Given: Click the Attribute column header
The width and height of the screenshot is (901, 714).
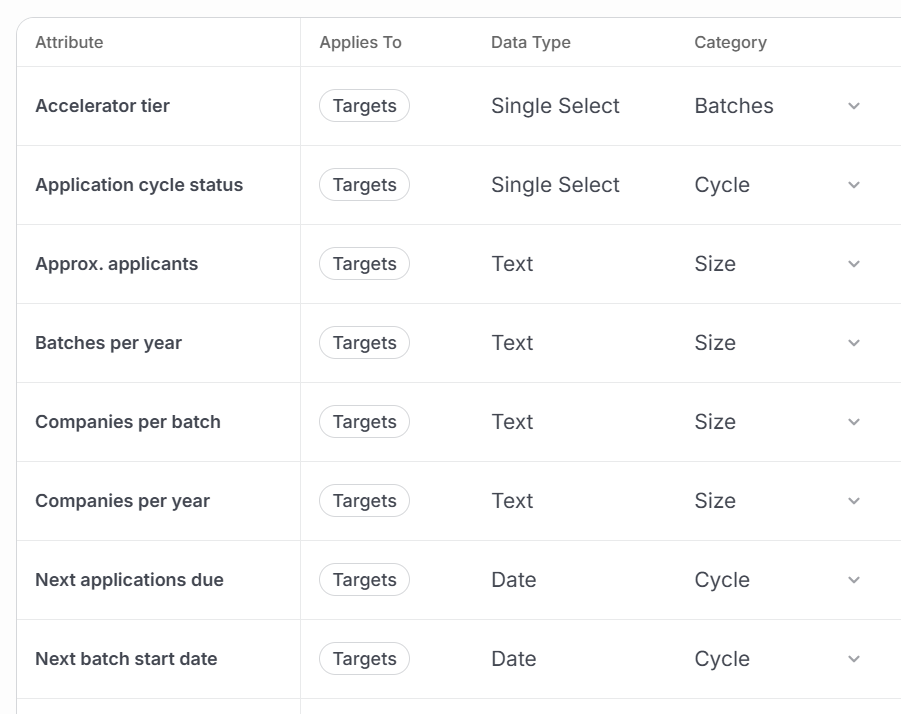Looking at the screenshot, I should tap(69, 42).
